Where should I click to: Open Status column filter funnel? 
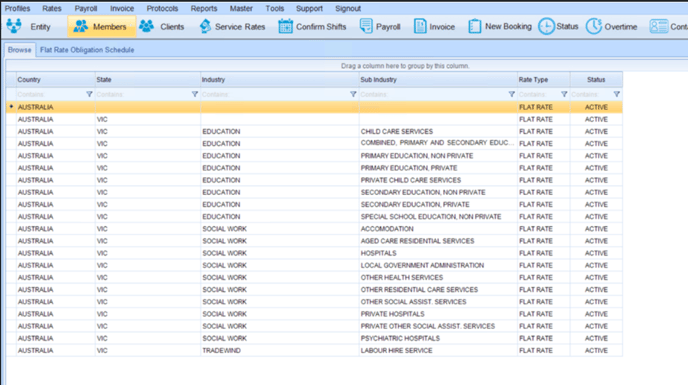617,94
